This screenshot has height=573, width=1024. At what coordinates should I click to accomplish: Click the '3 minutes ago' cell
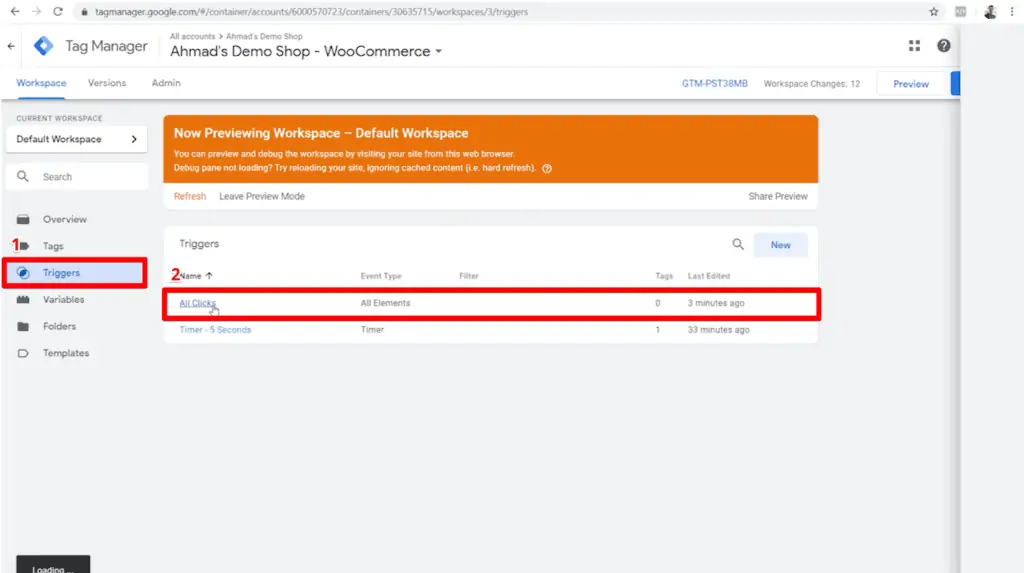point(716,303)
